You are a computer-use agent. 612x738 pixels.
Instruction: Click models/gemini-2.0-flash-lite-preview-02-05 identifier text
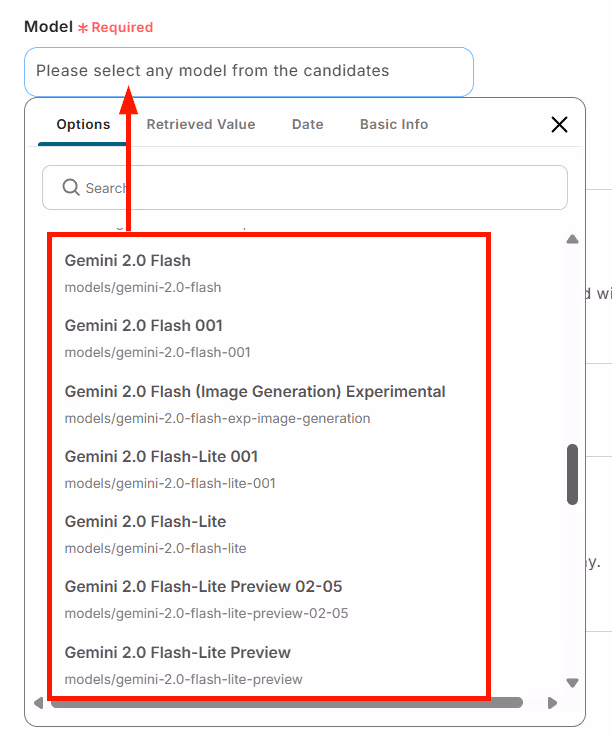click(x=206, y=613)
